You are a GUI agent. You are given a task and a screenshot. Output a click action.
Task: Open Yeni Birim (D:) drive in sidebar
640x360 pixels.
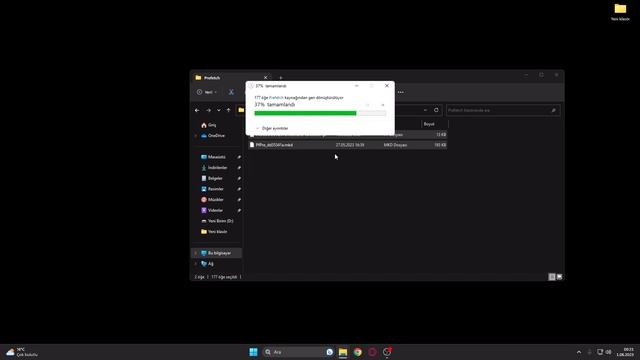click(217, 221)
